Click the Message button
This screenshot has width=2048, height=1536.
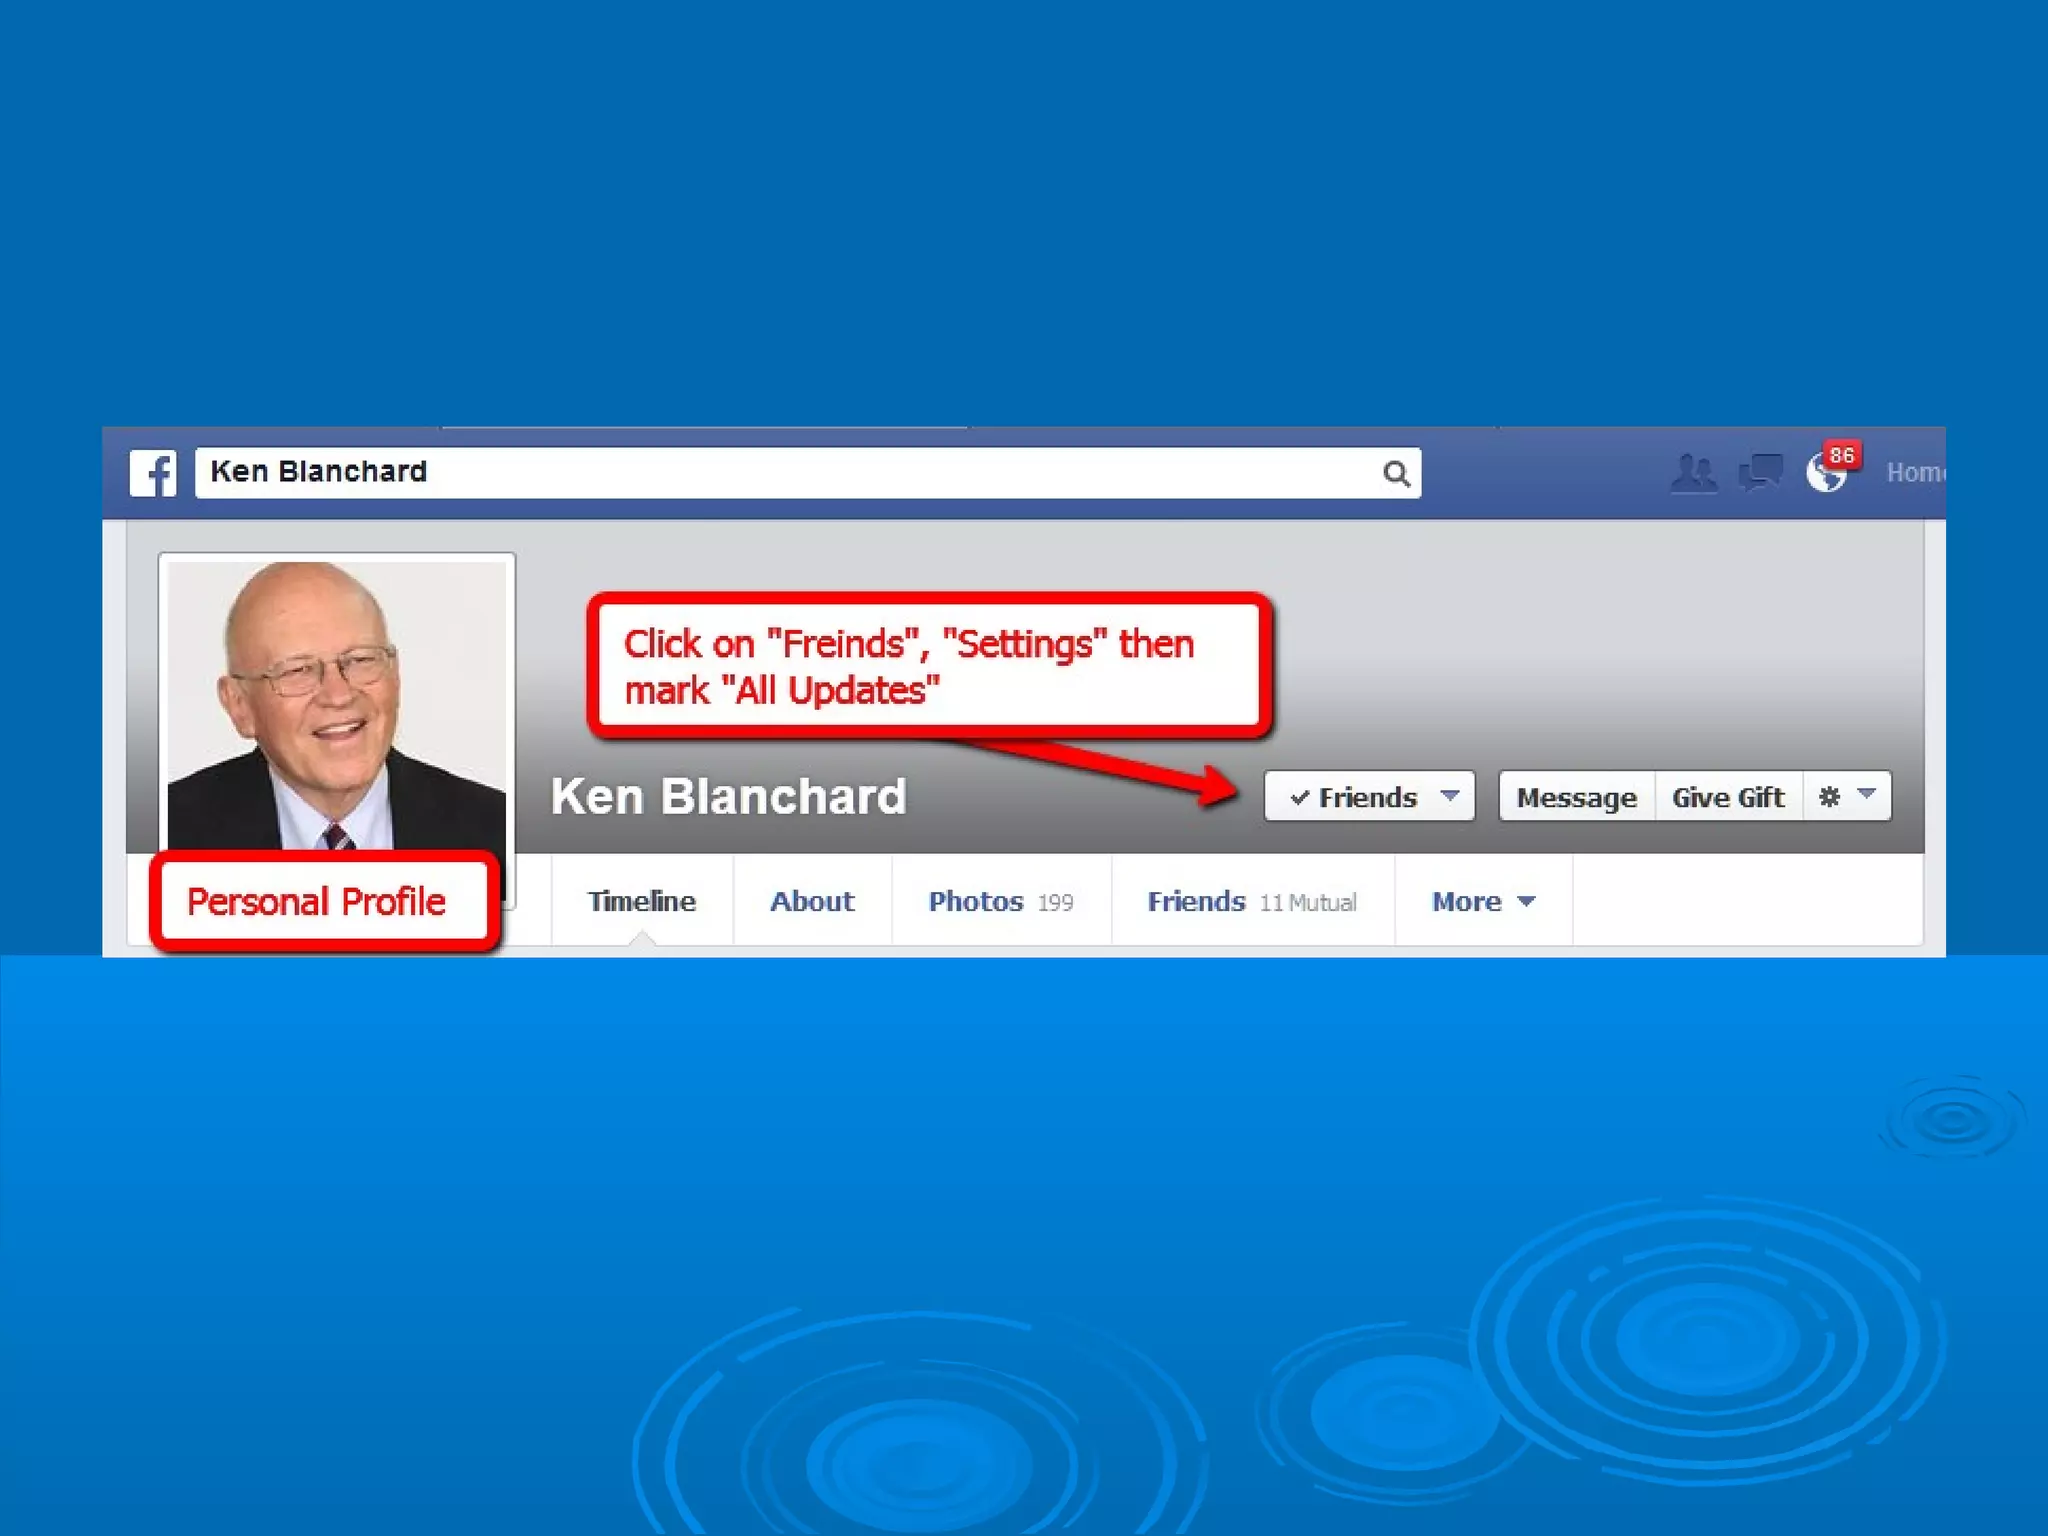(x=1576, y=797)
